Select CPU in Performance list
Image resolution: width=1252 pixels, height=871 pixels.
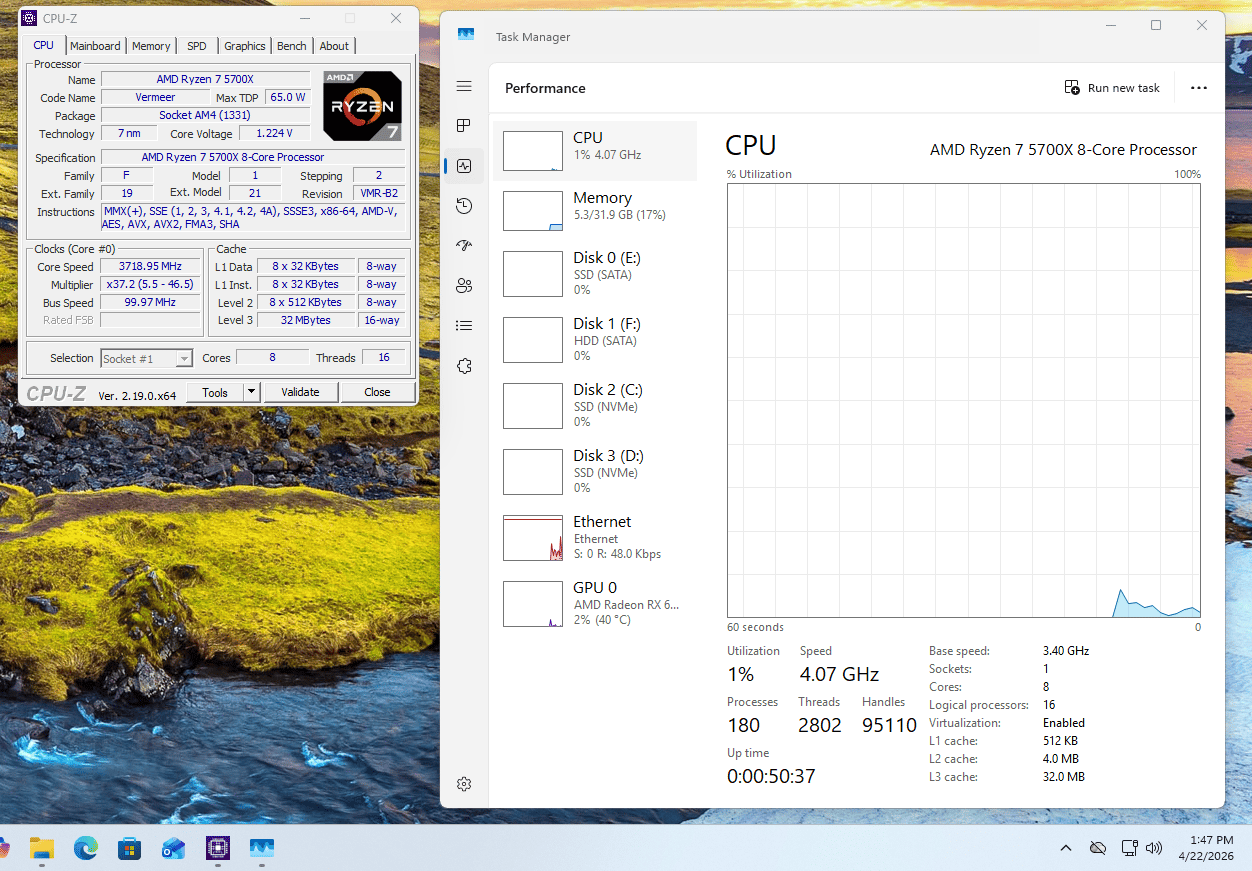tap(595, 151)
